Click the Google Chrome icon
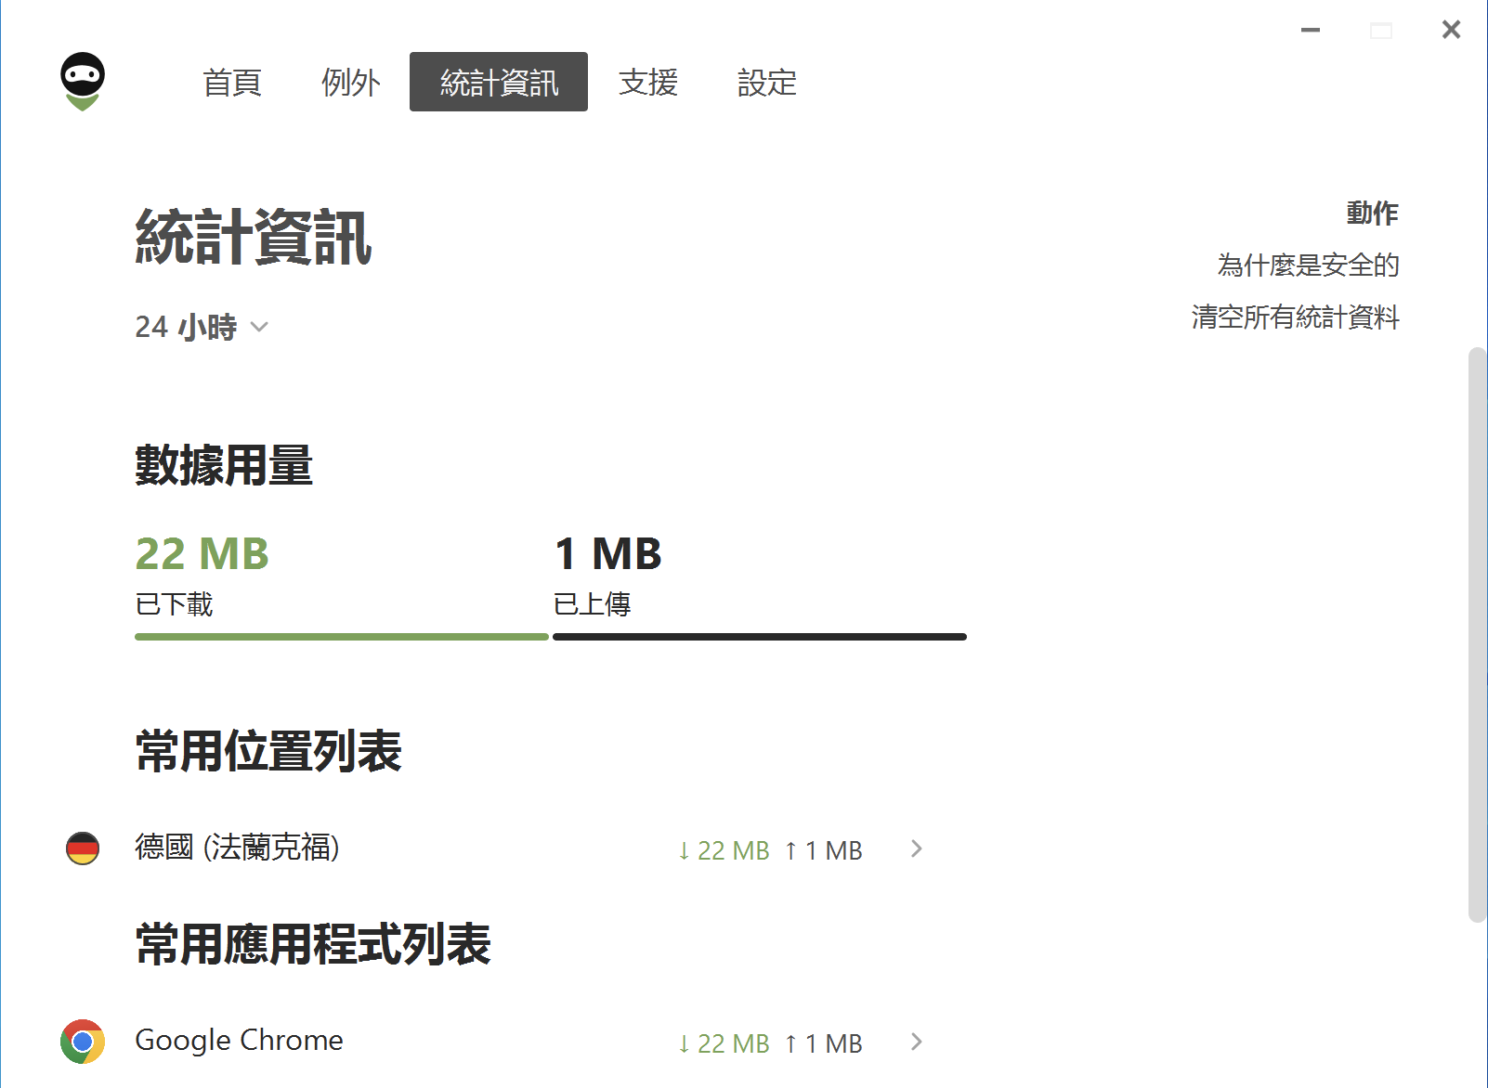Image resolution: width=1488 pixels, height=1088 pixels. (x=82, y=1041)
